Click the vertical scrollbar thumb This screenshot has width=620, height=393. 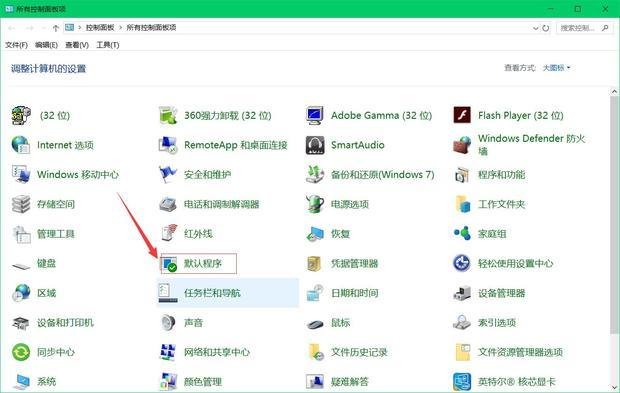pos(614,215)
